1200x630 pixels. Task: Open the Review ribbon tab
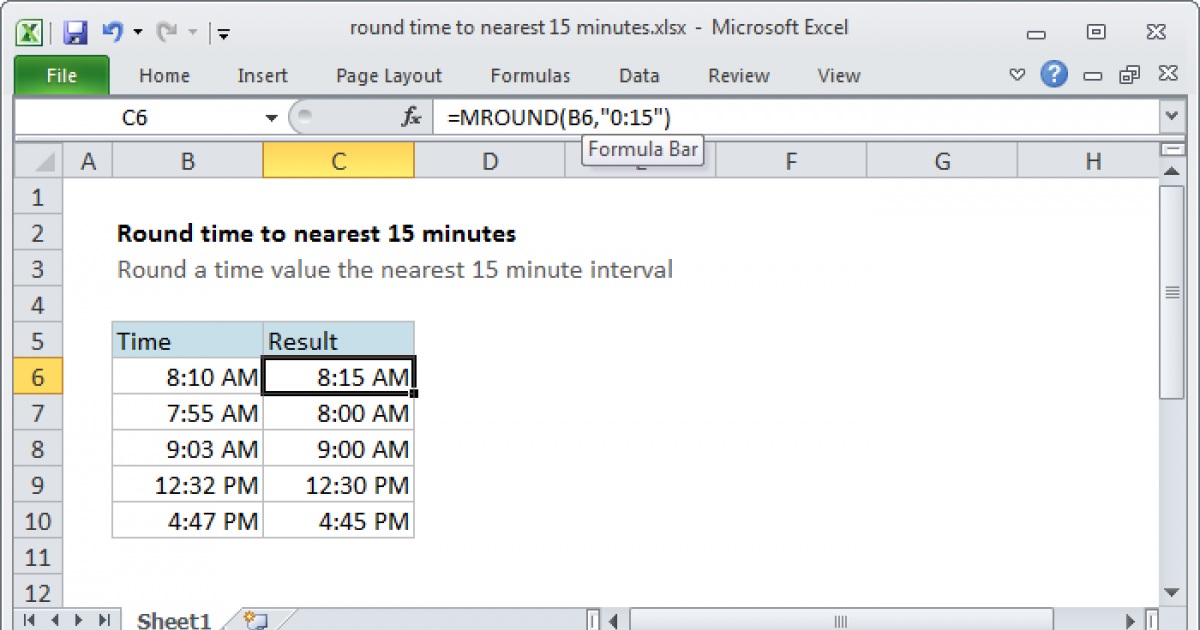[x=738, y=76]
